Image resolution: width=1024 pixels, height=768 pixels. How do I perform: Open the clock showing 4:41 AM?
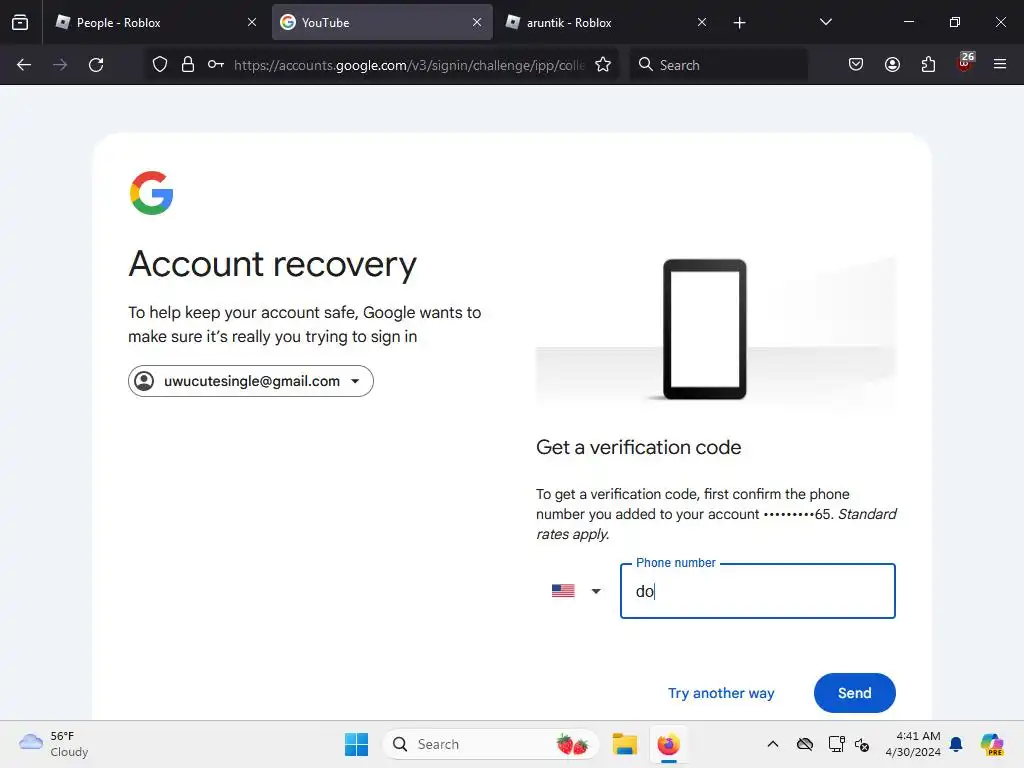pyautogui.click(x=913, y=744)
